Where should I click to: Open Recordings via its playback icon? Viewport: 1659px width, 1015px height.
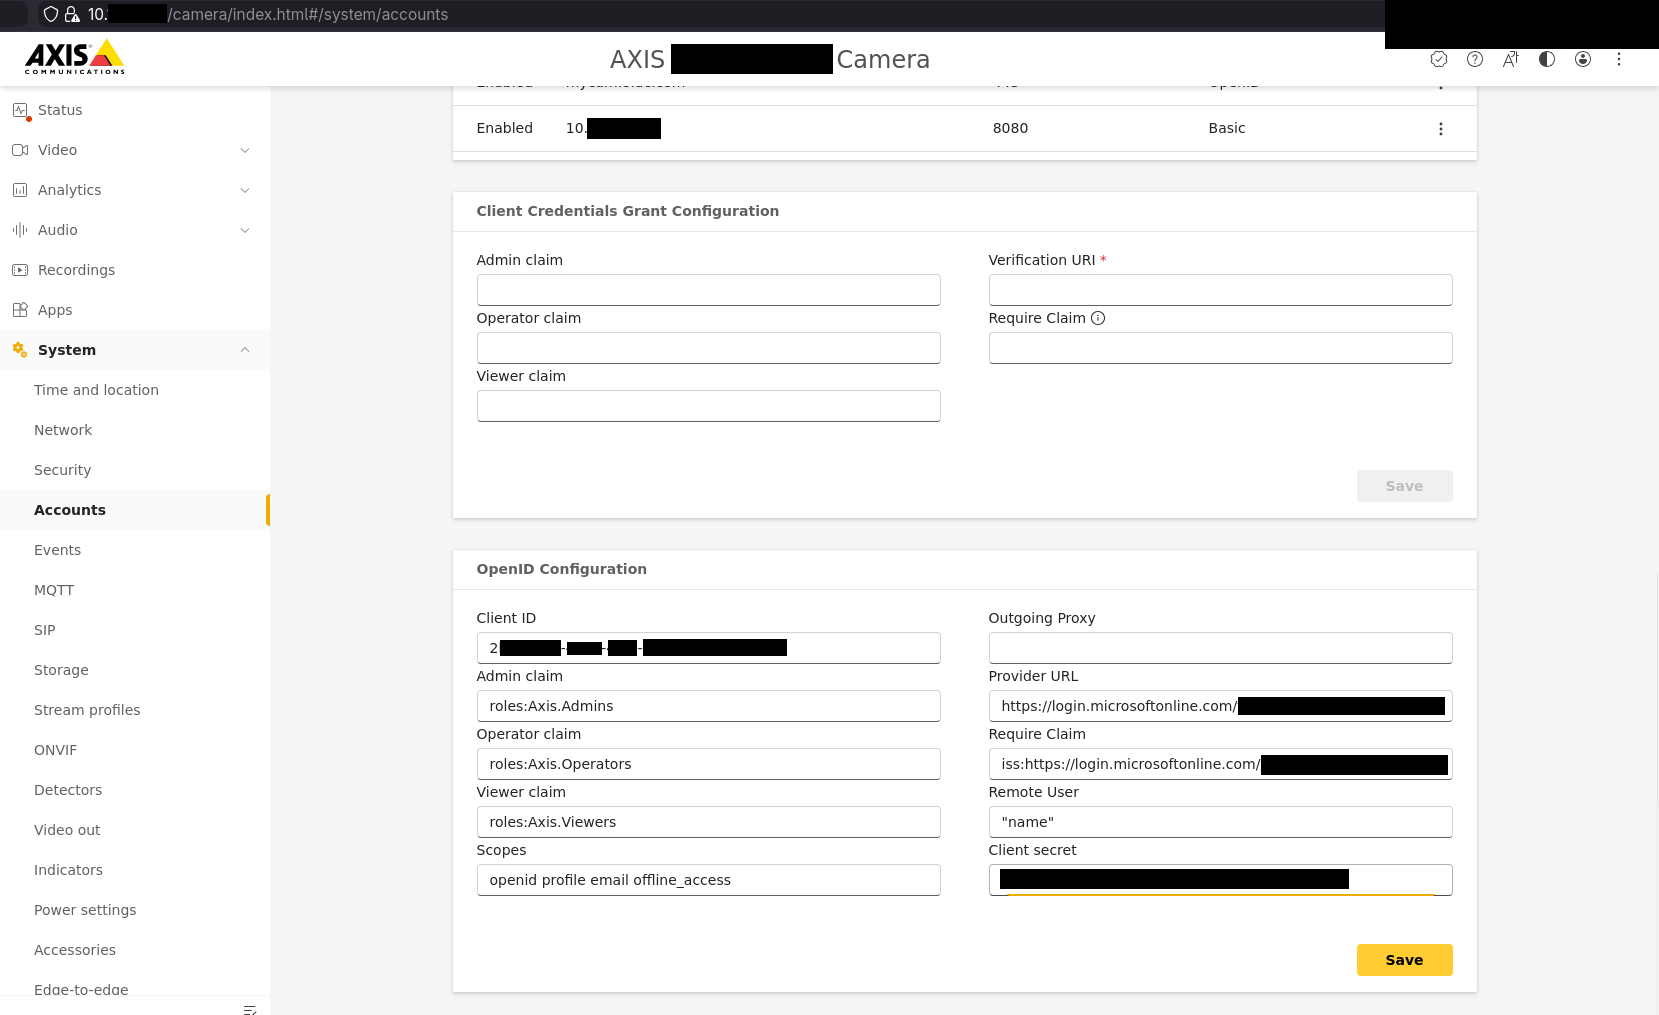(x=21, y=270)
